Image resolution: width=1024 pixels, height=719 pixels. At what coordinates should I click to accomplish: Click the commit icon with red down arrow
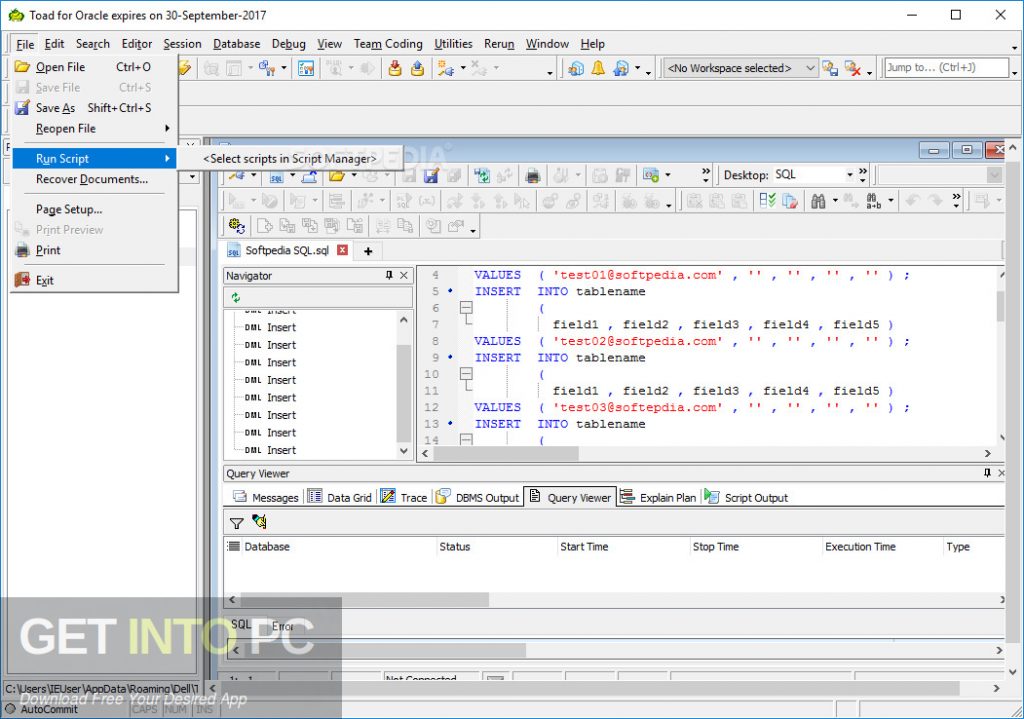394,68
